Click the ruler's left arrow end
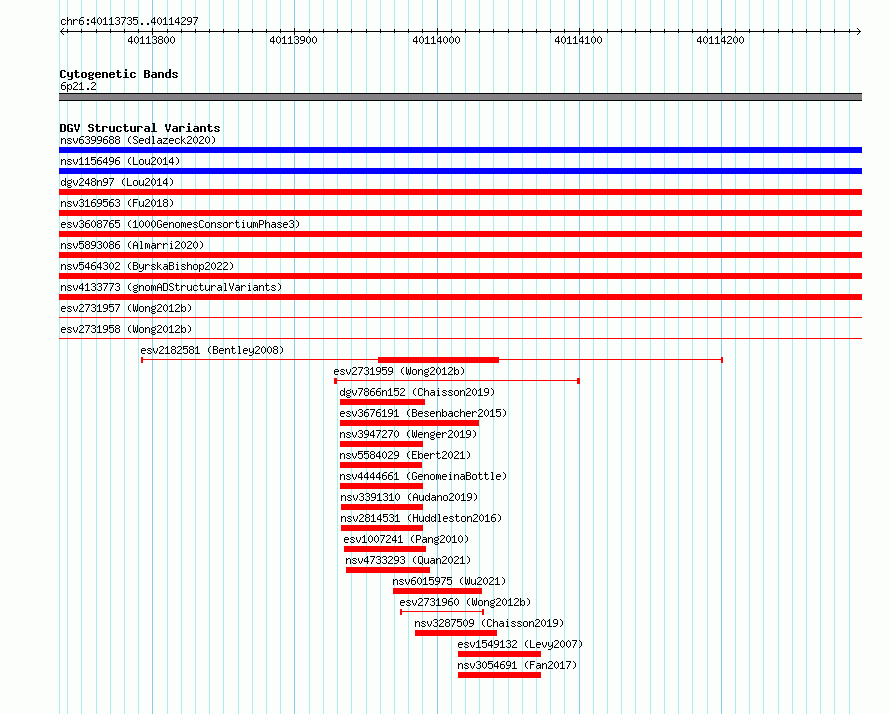 click(62, 31)
